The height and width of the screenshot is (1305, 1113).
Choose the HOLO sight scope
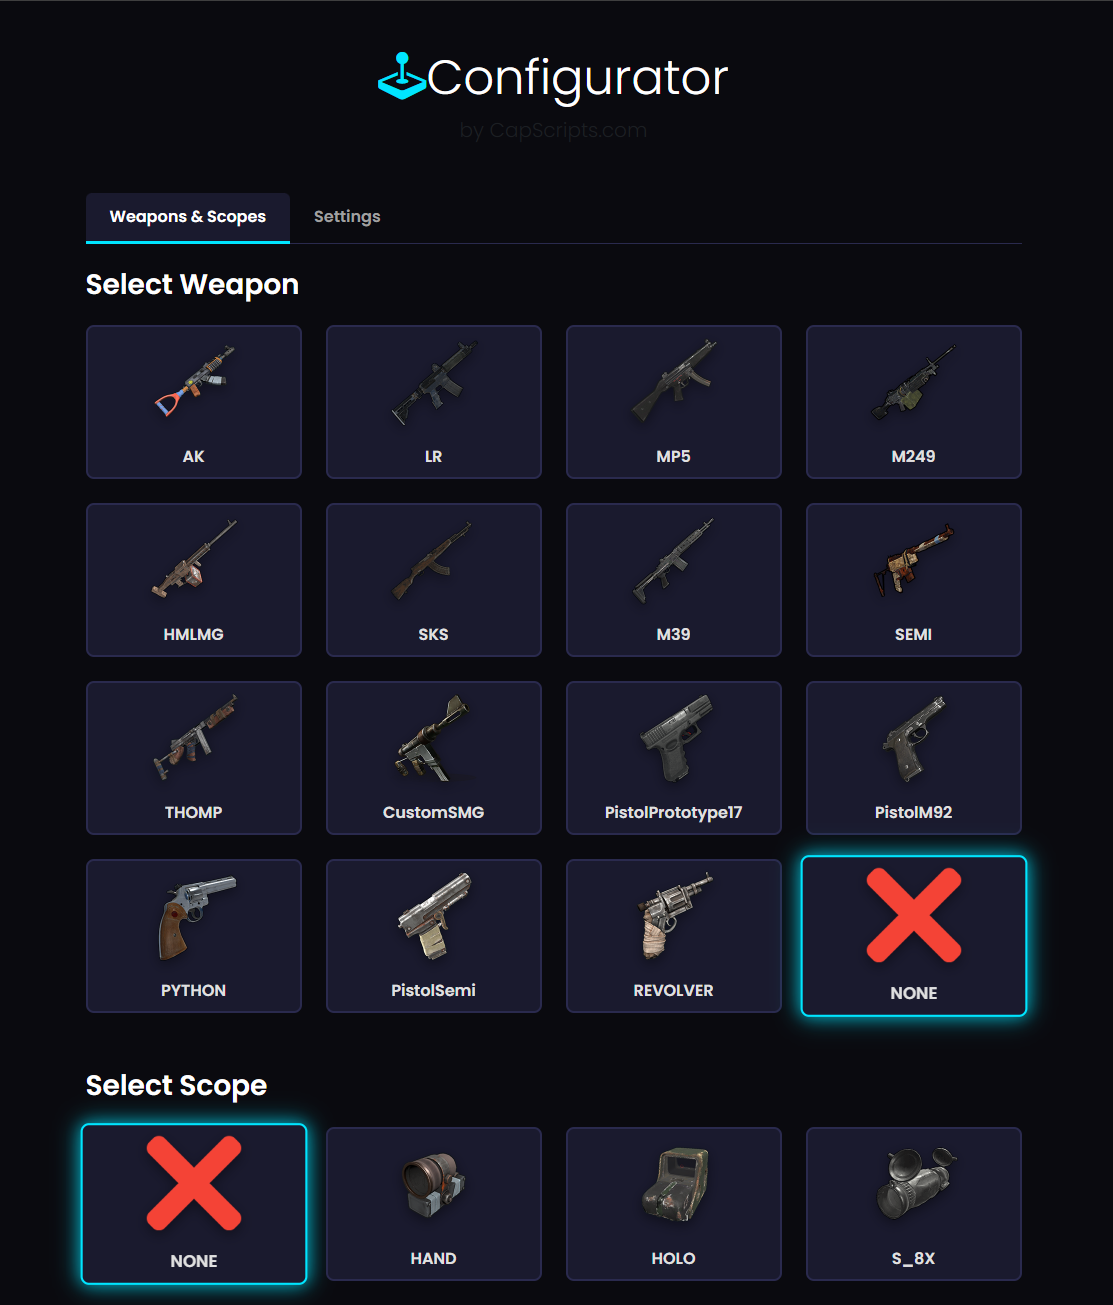(674, 1204)
